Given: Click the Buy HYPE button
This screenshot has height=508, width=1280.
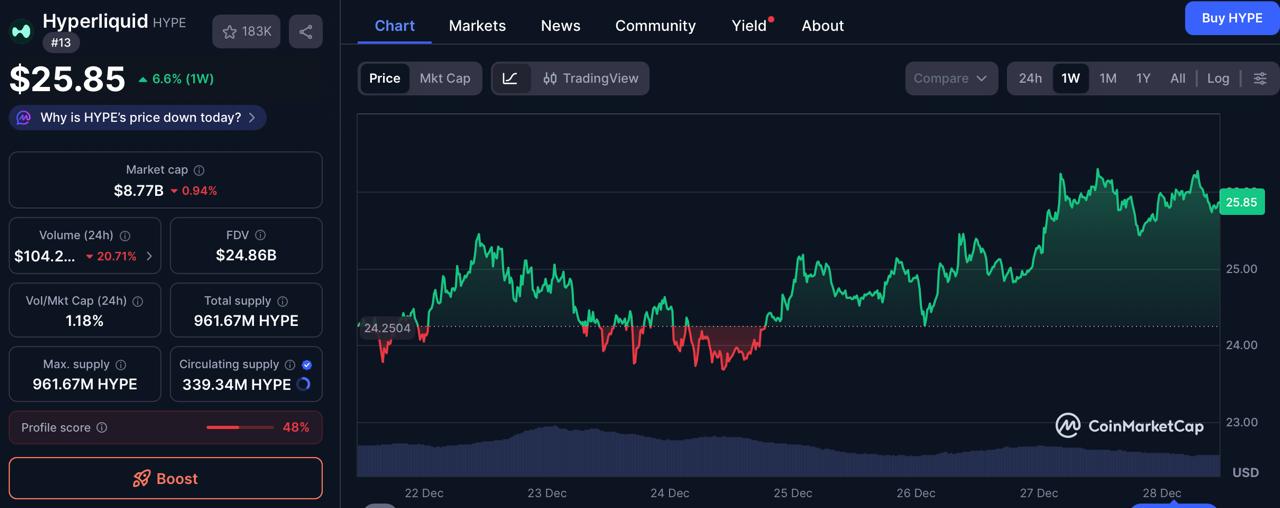Looking at the screenshot, I should click(x=1231, y=18).
